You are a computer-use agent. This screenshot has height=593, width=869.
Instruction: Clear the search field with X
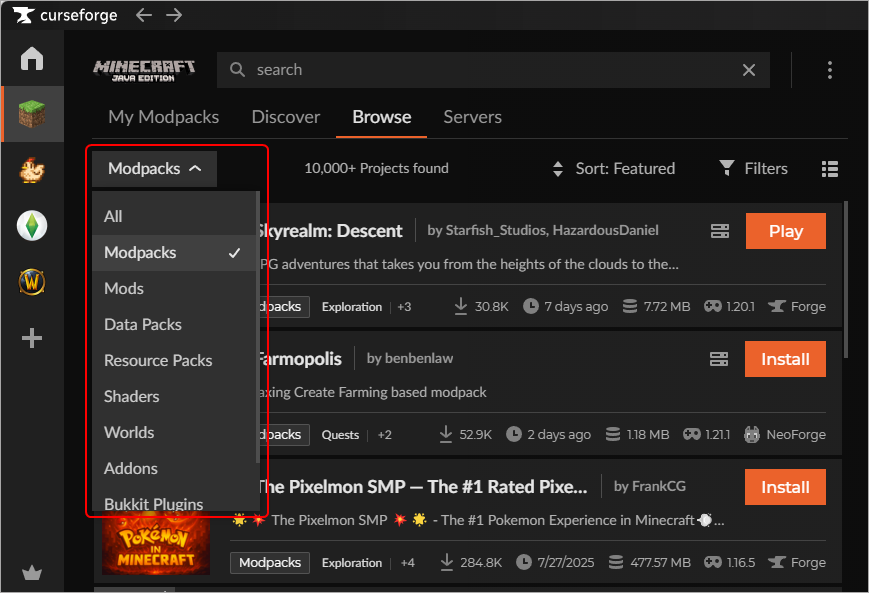pos(749,70)
